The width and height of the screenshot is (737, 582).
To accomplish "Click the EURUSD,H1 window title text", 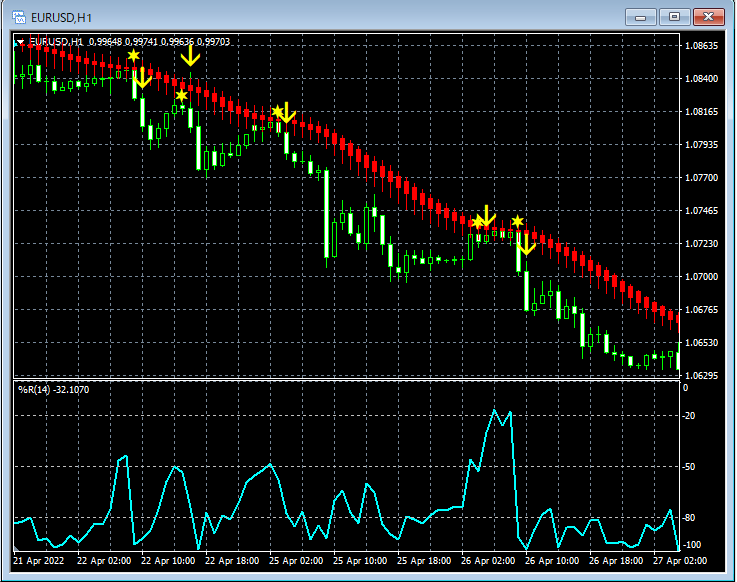I will [x=62, y=18].
